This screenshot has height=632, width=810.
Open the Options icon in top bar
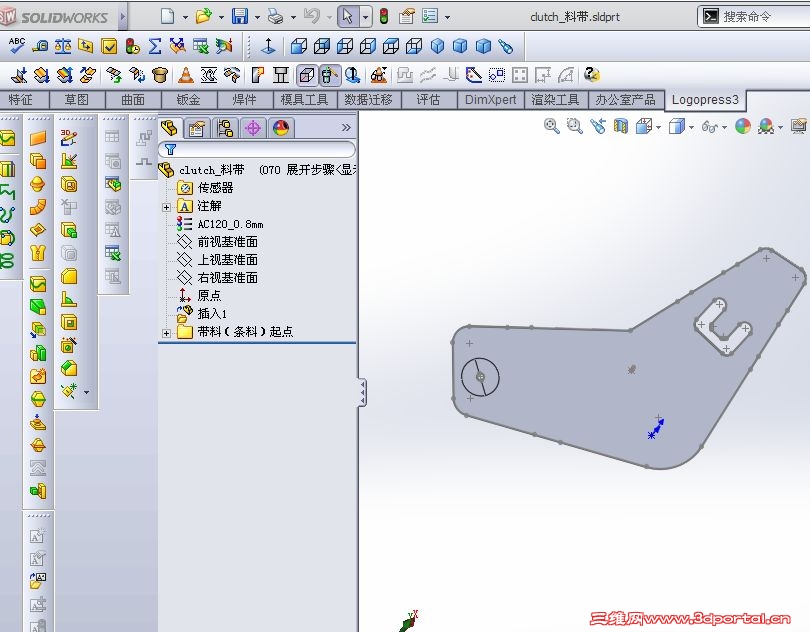tap(430, 17)
